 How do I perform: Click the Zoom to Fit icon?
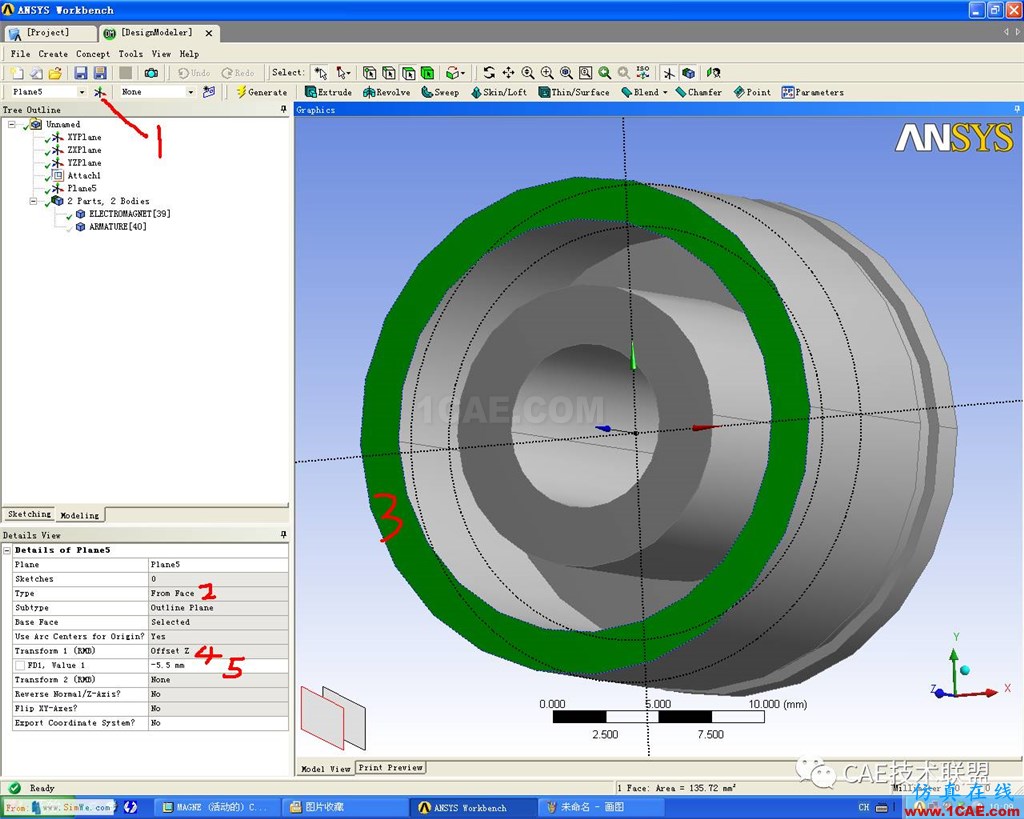[x=566, y=73]
